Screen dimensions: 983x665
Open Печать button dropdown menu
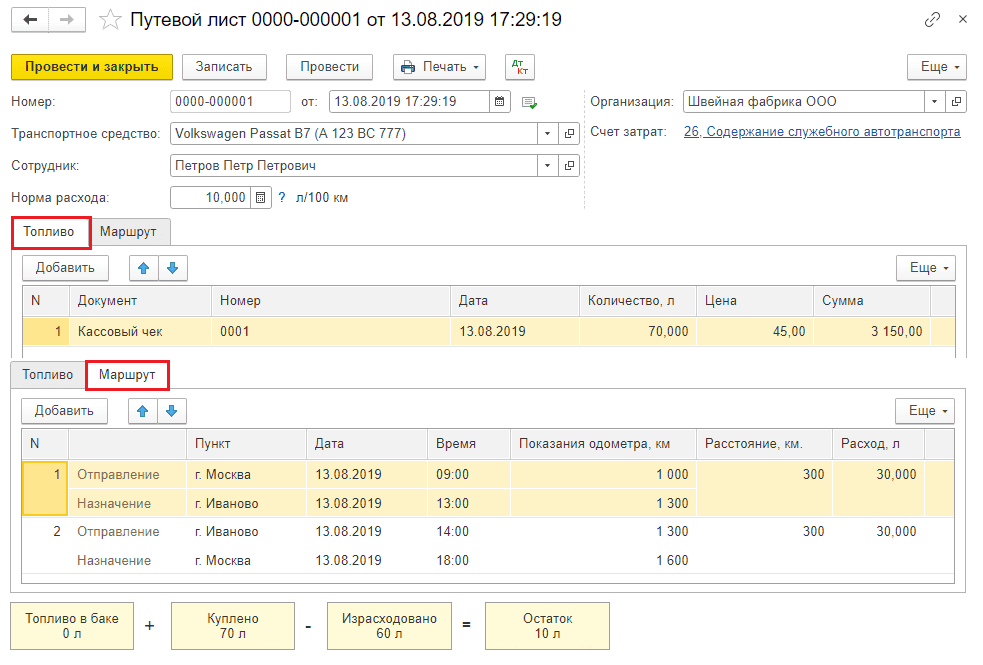(x=439, y=67)
